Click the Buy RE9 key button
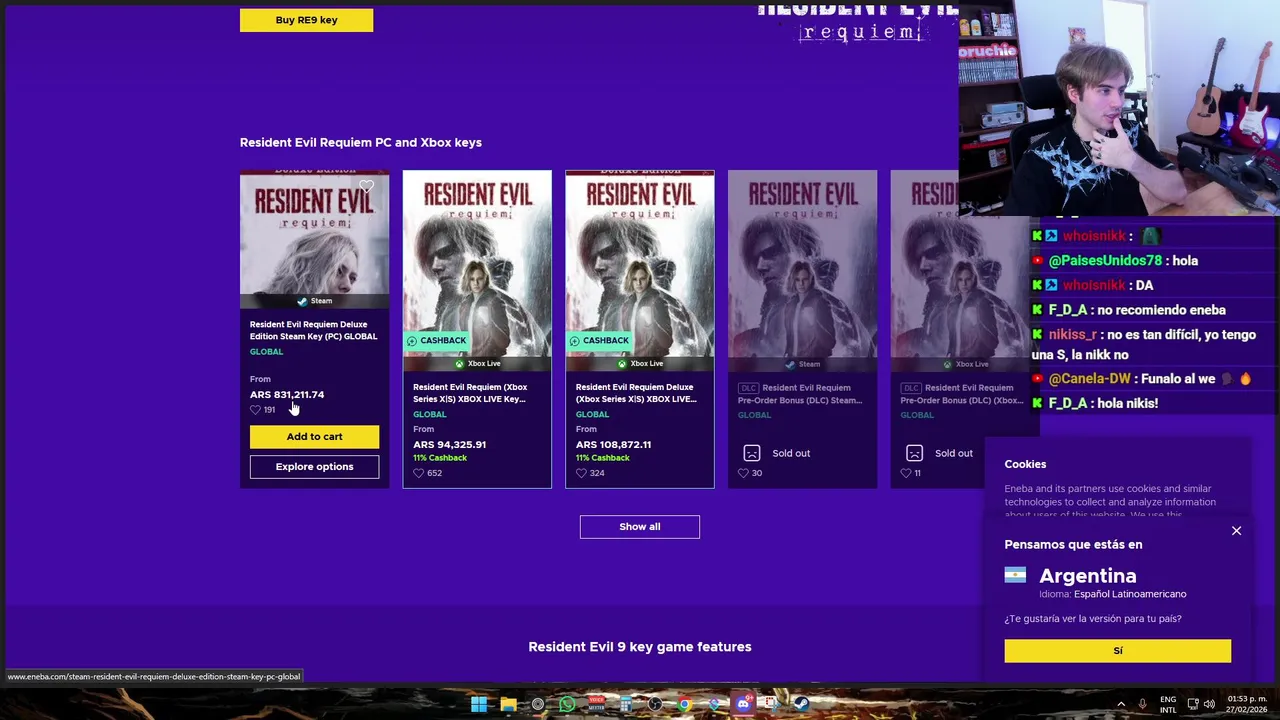The image size is (1280, 720). click(306, 20)
